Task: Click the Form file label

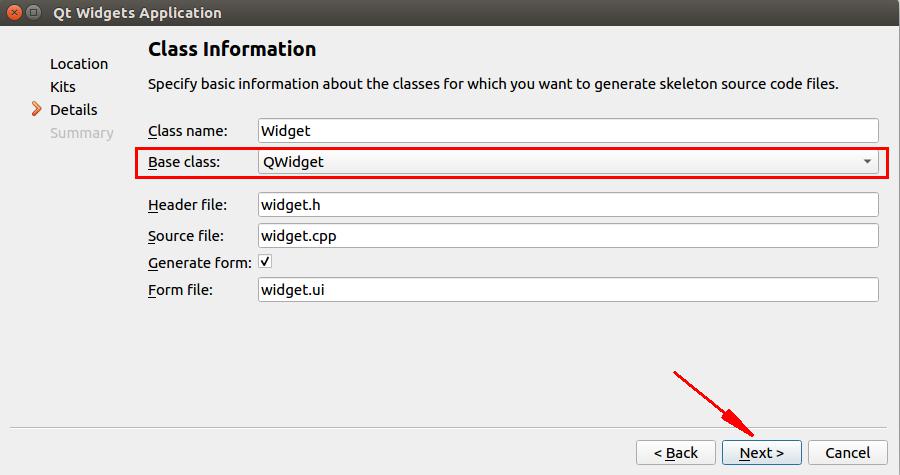Action: tap(180, 290)
